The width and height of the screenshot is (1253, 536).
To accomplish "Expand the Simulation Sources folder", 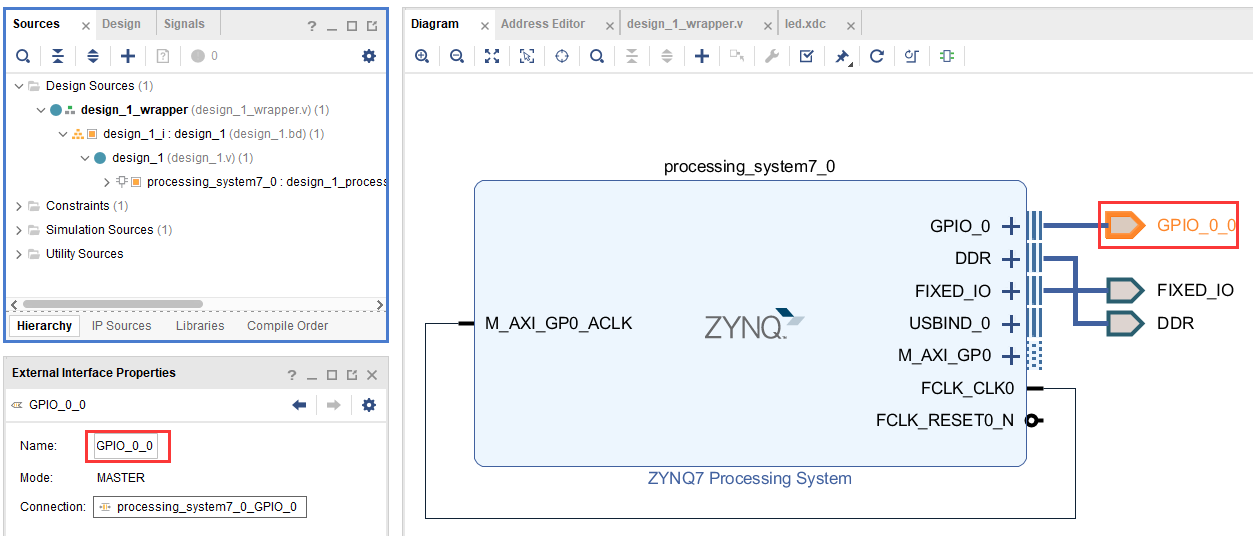I will pyautogui.click(x=19, y=230).
